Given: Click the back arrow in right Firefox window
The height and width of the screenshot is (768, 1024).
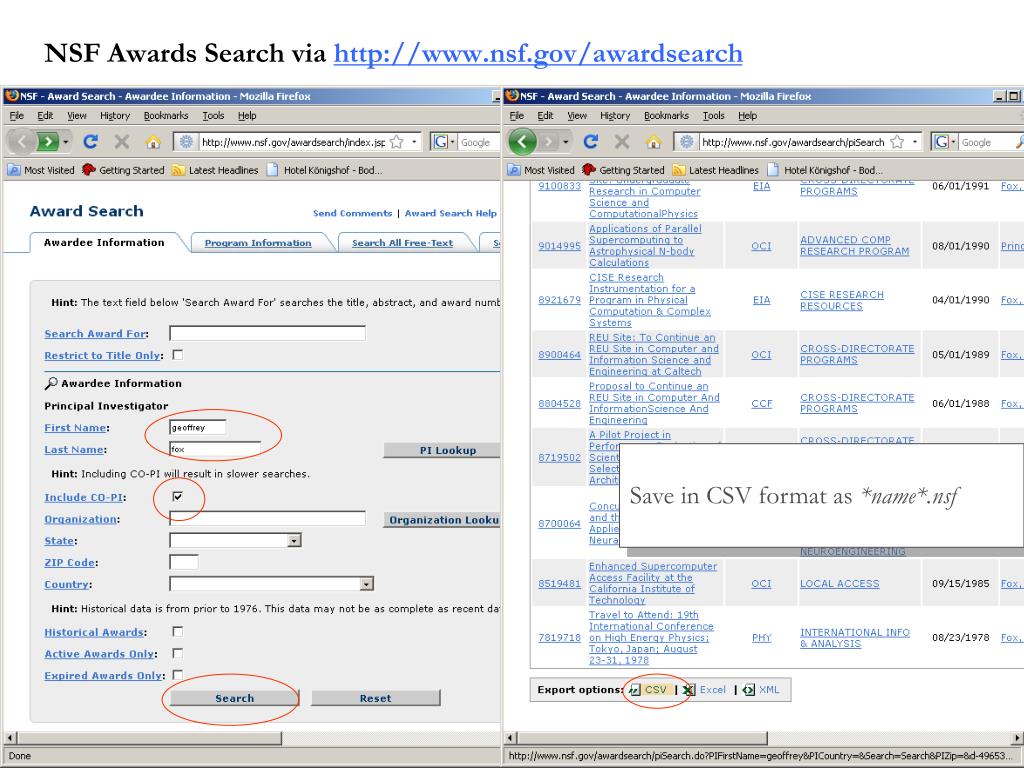Looking at the screenshot, I should [x=522, y=142].
